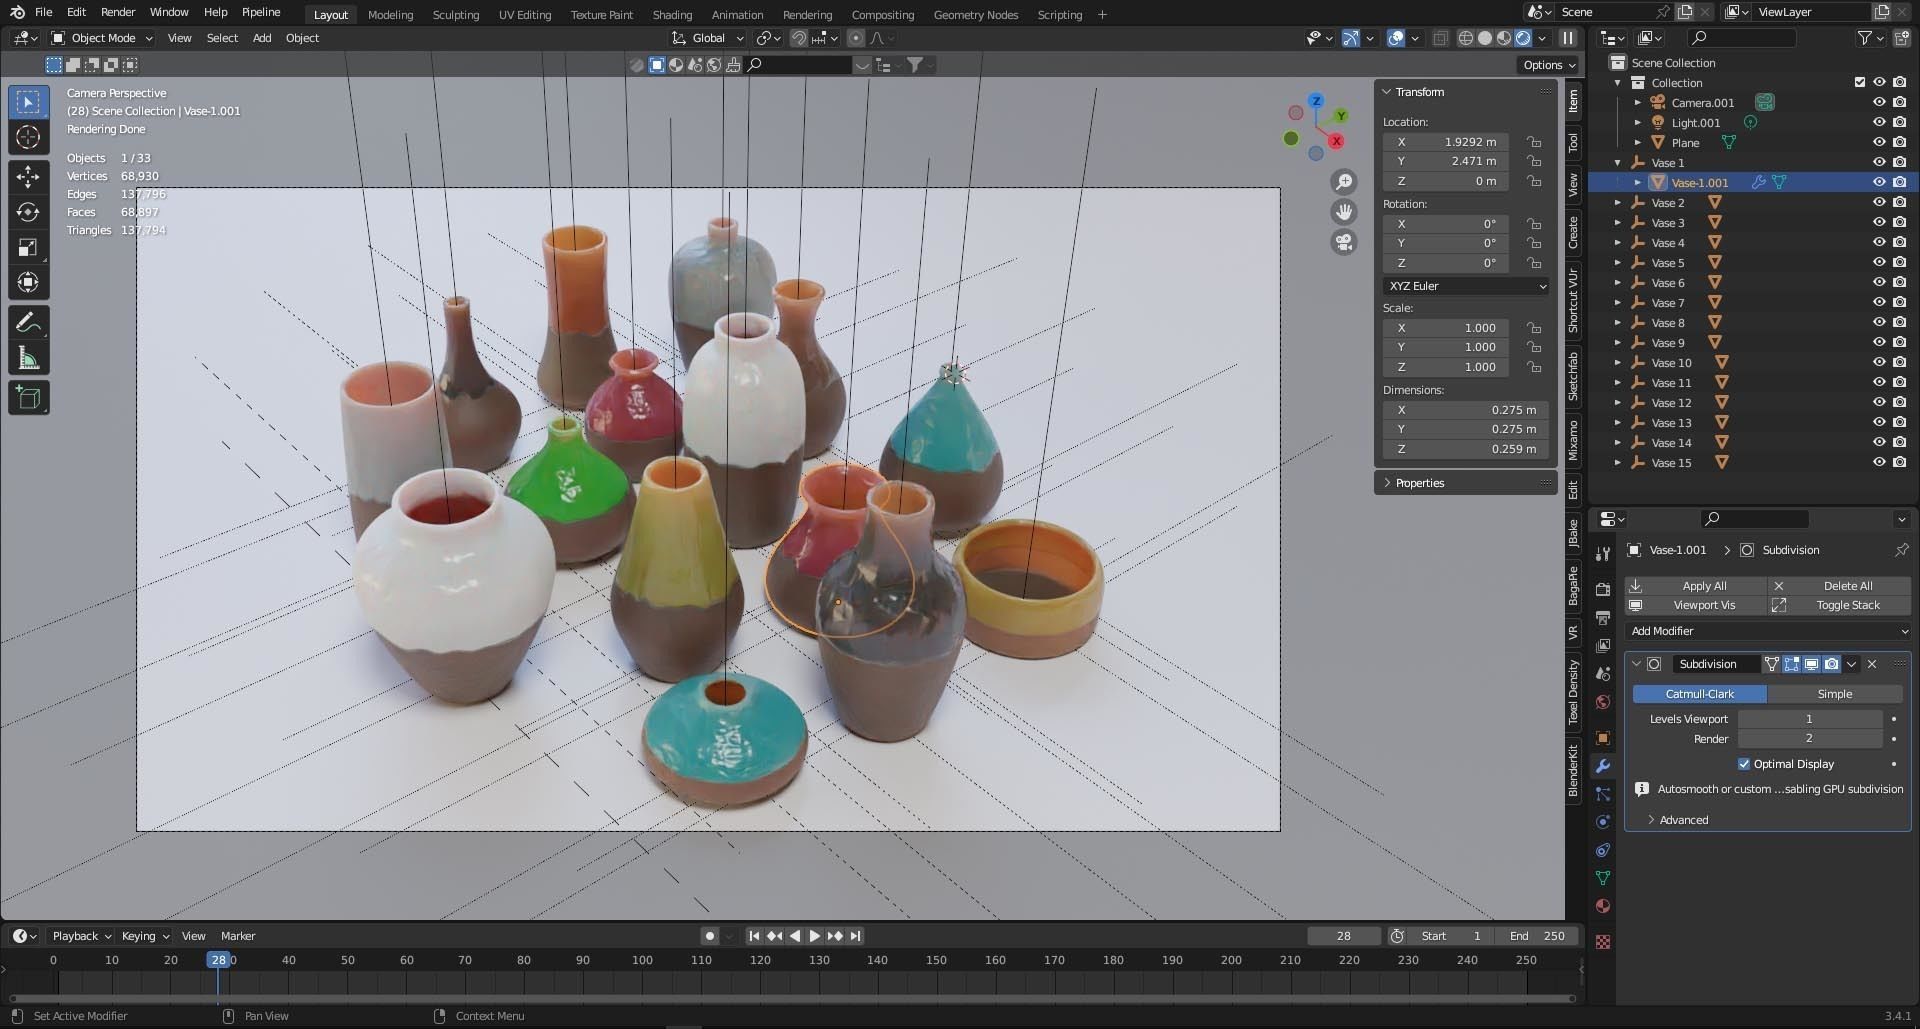Image resolution: width=1920 pixels, height=1029 pixels.
Task: Click the Render levels value slider
Action: point(1810,739)
